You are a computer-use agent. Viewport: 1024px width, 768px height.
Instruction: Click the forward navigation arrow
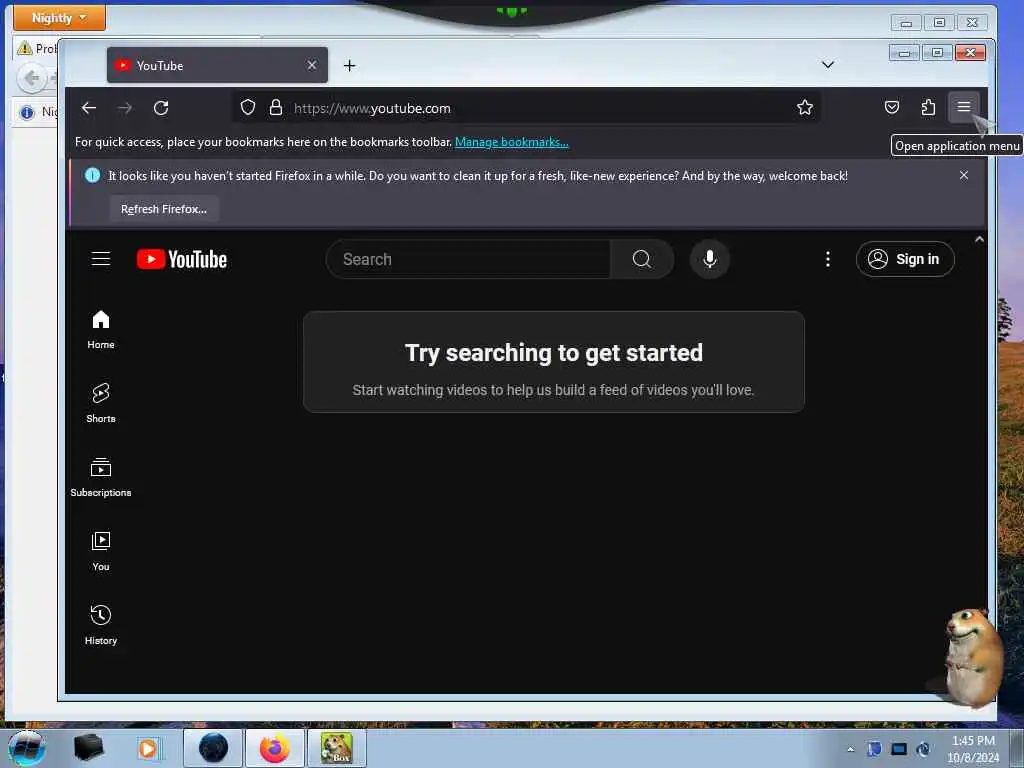tap(125, 108)
